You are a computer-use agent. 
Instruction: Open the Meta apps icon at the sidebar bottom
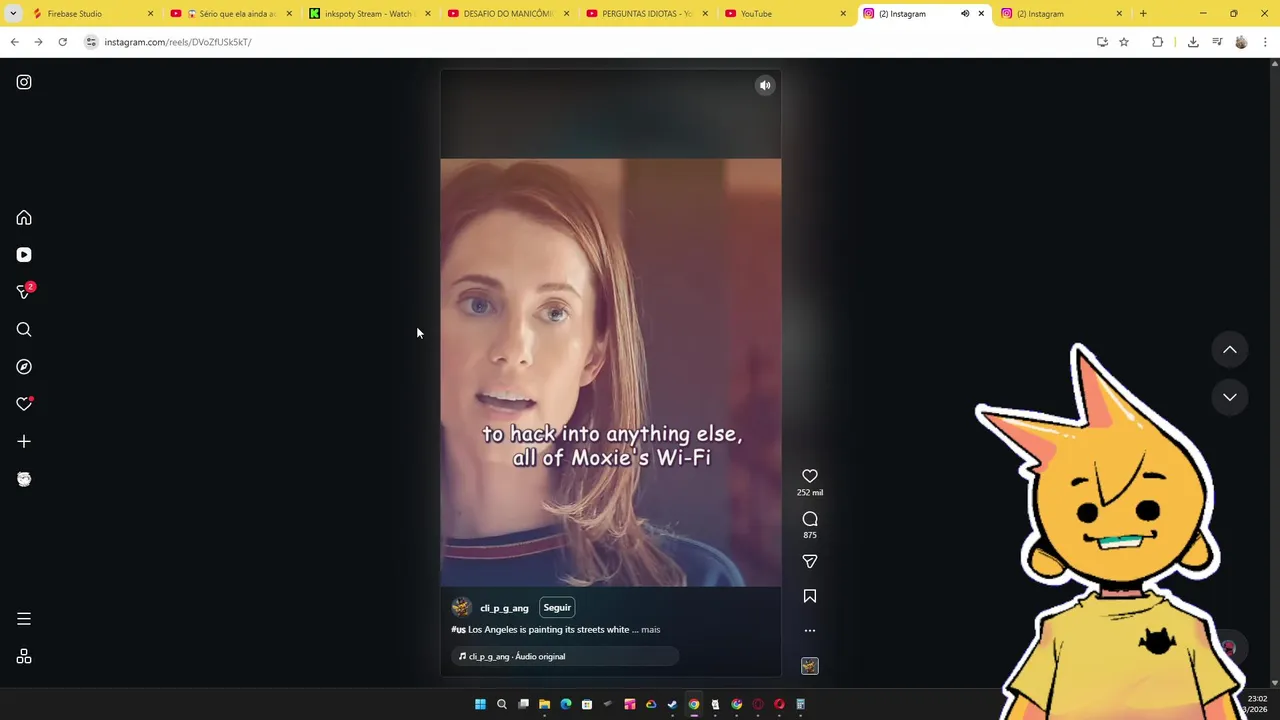tap(24, 657)
